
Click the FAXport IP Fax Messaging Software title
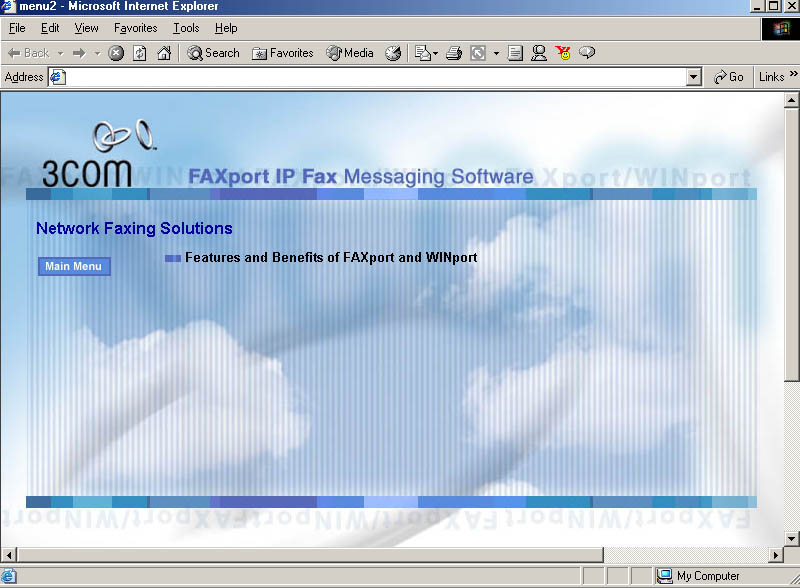coord(361,177)
